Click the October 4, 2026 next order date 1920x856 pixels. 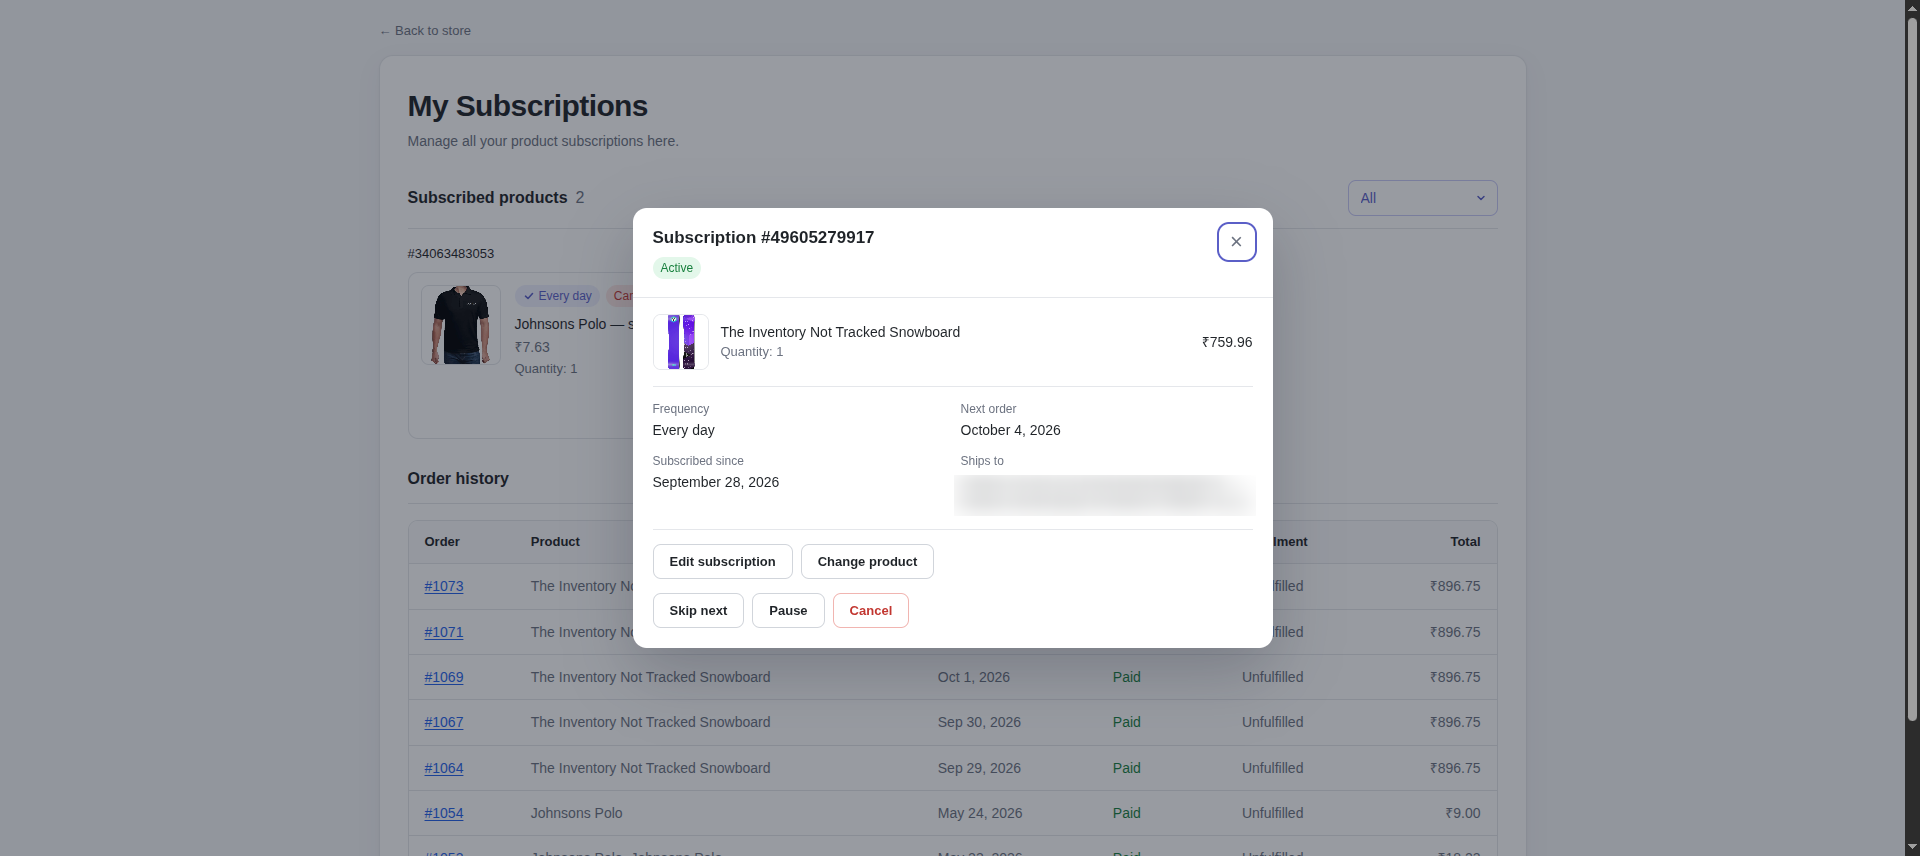[x=1010, y=430]
